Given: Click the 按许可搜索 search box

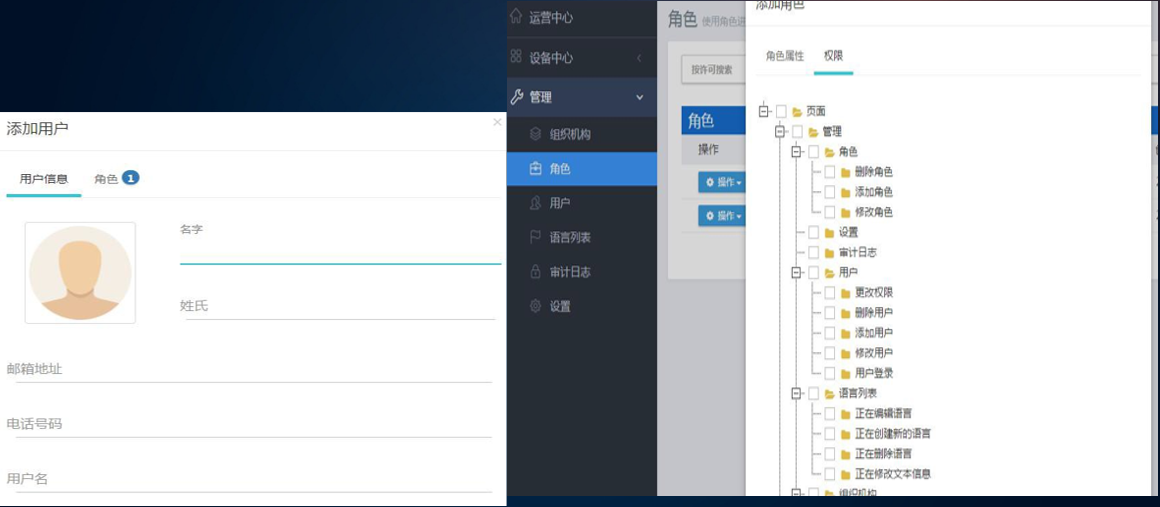Looking at the screenshot, I should (713, 70).
